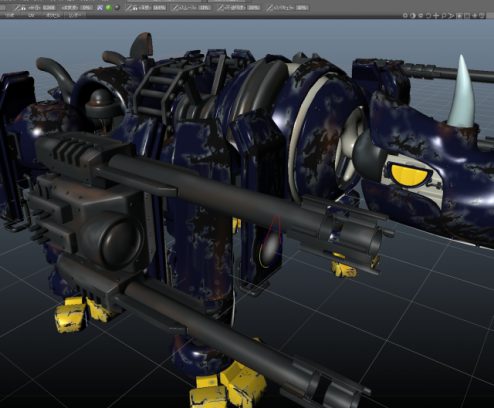494x408 pixels.
Task: Click the first pencil icon in the brush toolbar
Action: coord(17,7)
